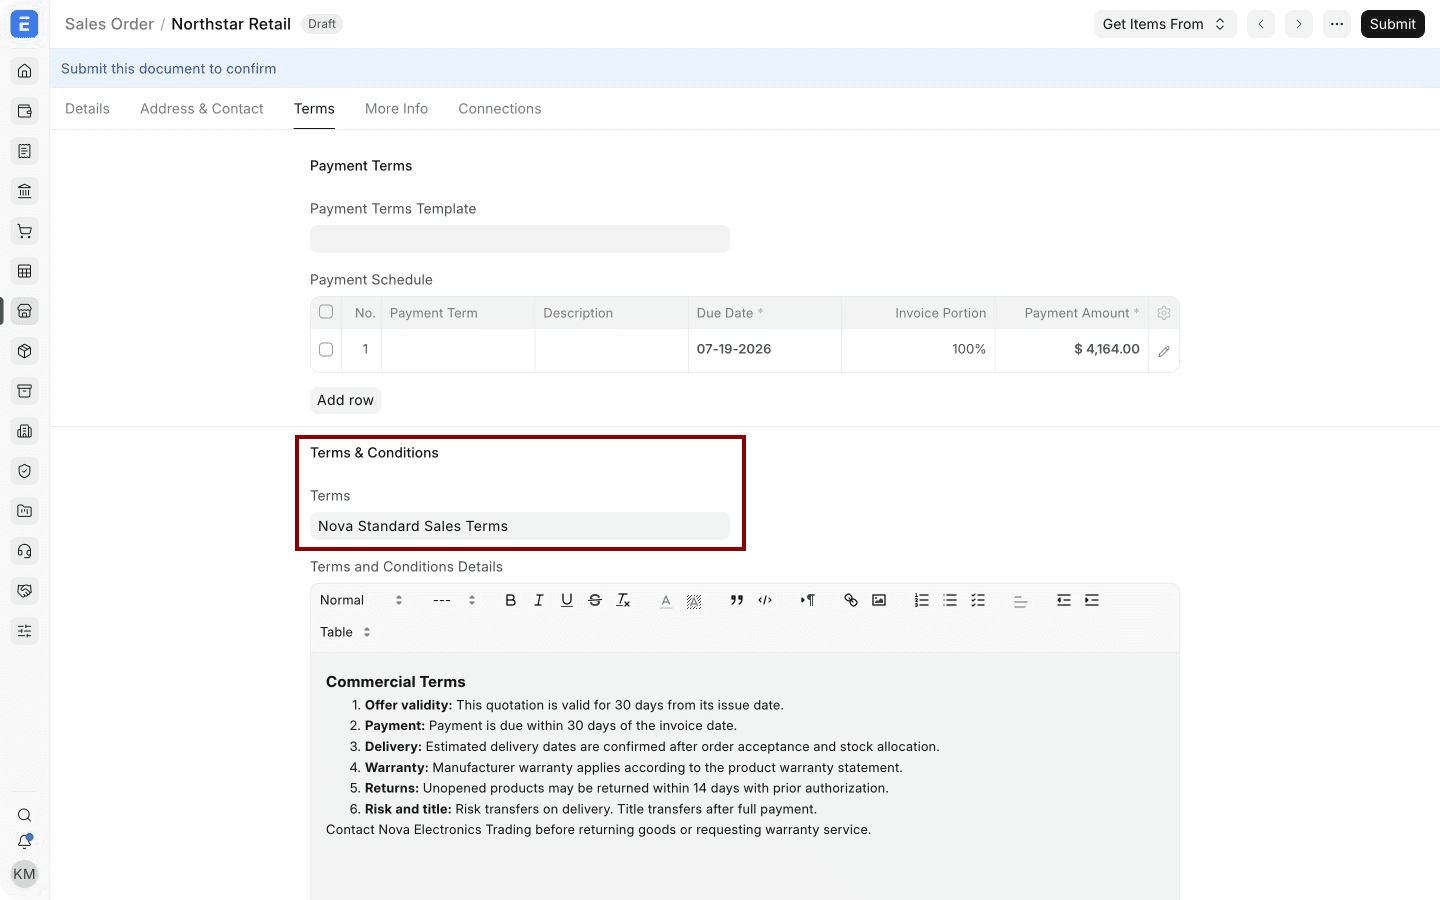Edit payment schedule row 1 with pencil icon
The width and height of the screenshot is (1440, 900).
pyautogui.click(x=1164, y=351)
